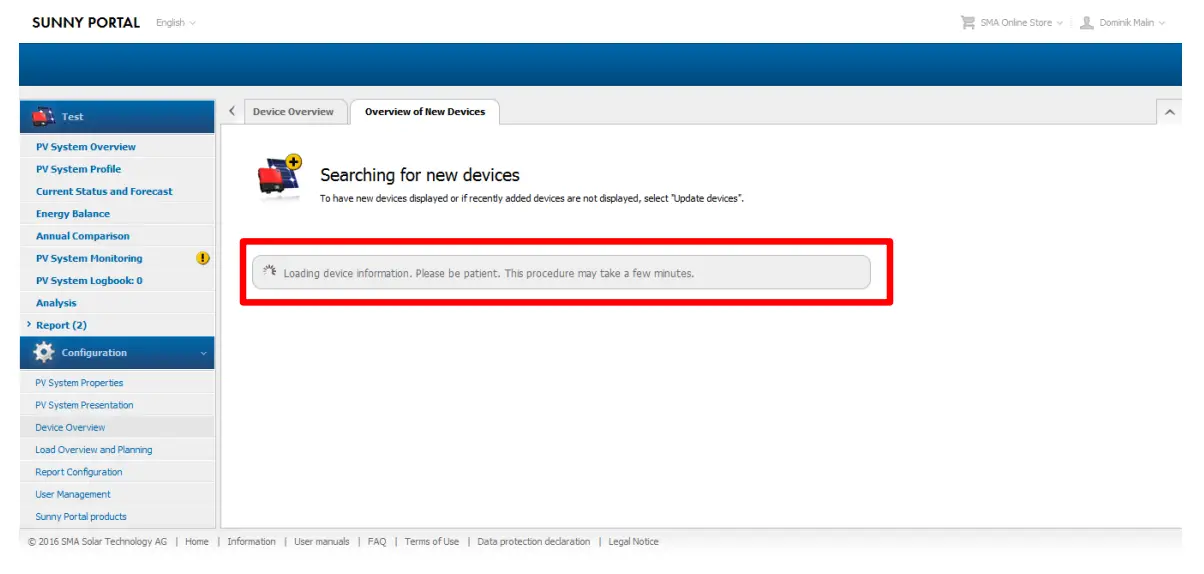This screenshot has width=1204, height=574.
Task: Click the Loading device information status bar
Action: [561, 272]
